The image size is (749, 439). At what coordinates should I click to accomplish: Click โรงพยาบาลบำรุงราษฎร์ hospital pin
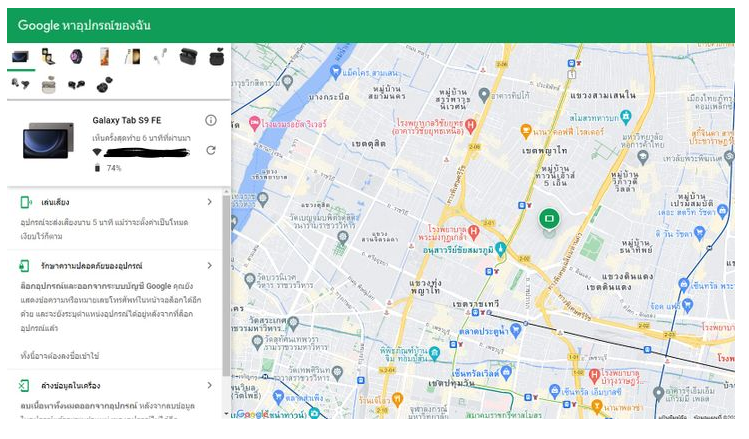click(594, 375)
